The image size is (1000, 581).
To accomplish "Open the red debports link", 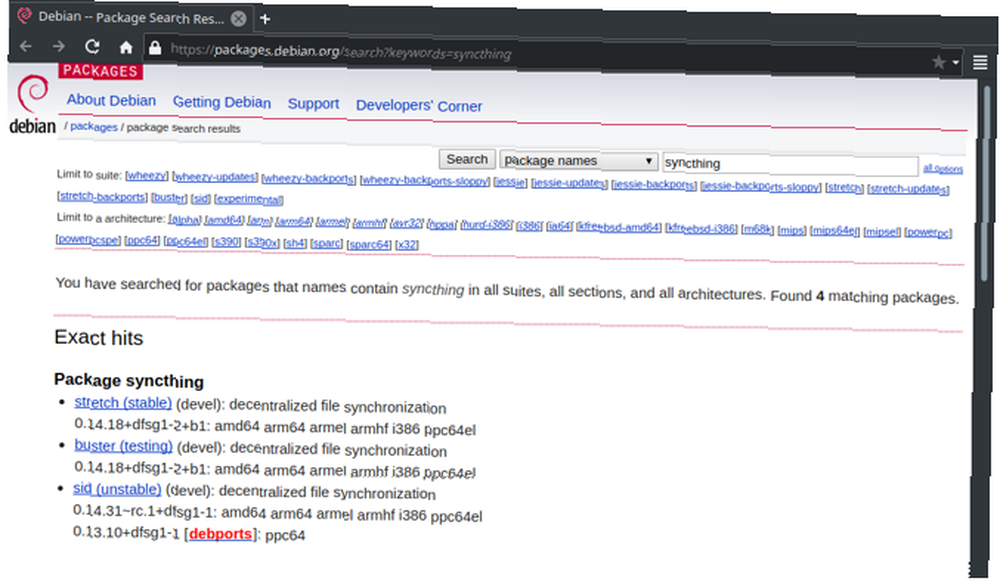I will coord(220,533).
